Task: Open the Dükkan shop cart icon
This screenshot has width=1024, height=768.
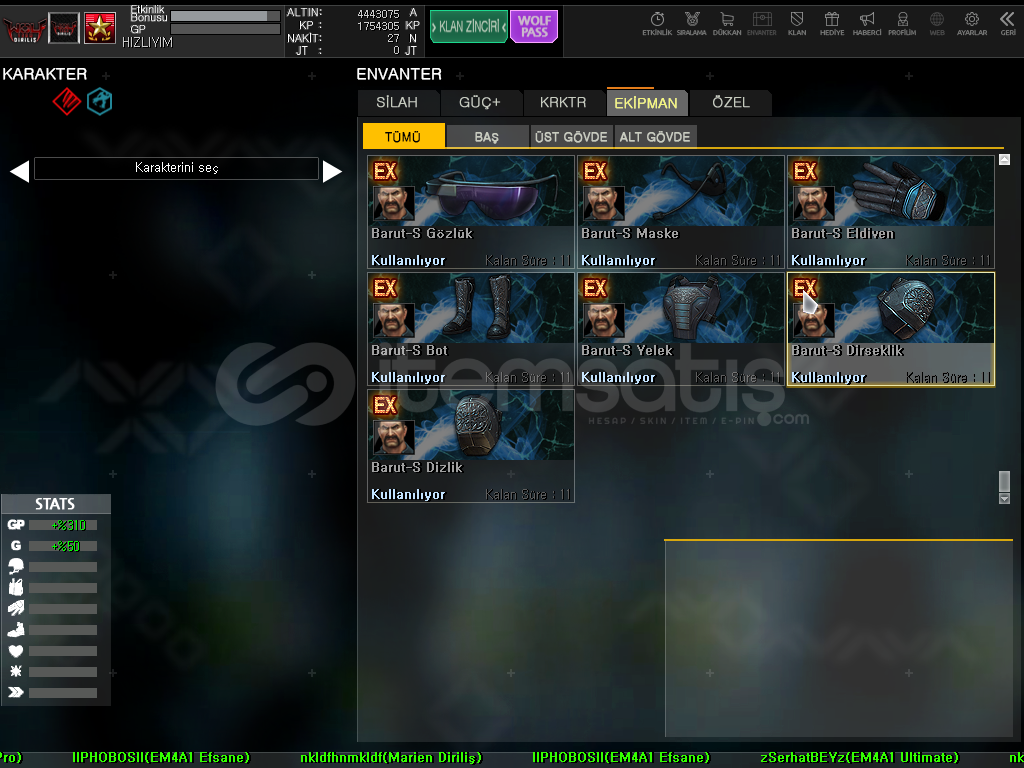Action: click(x=727, y=24)
